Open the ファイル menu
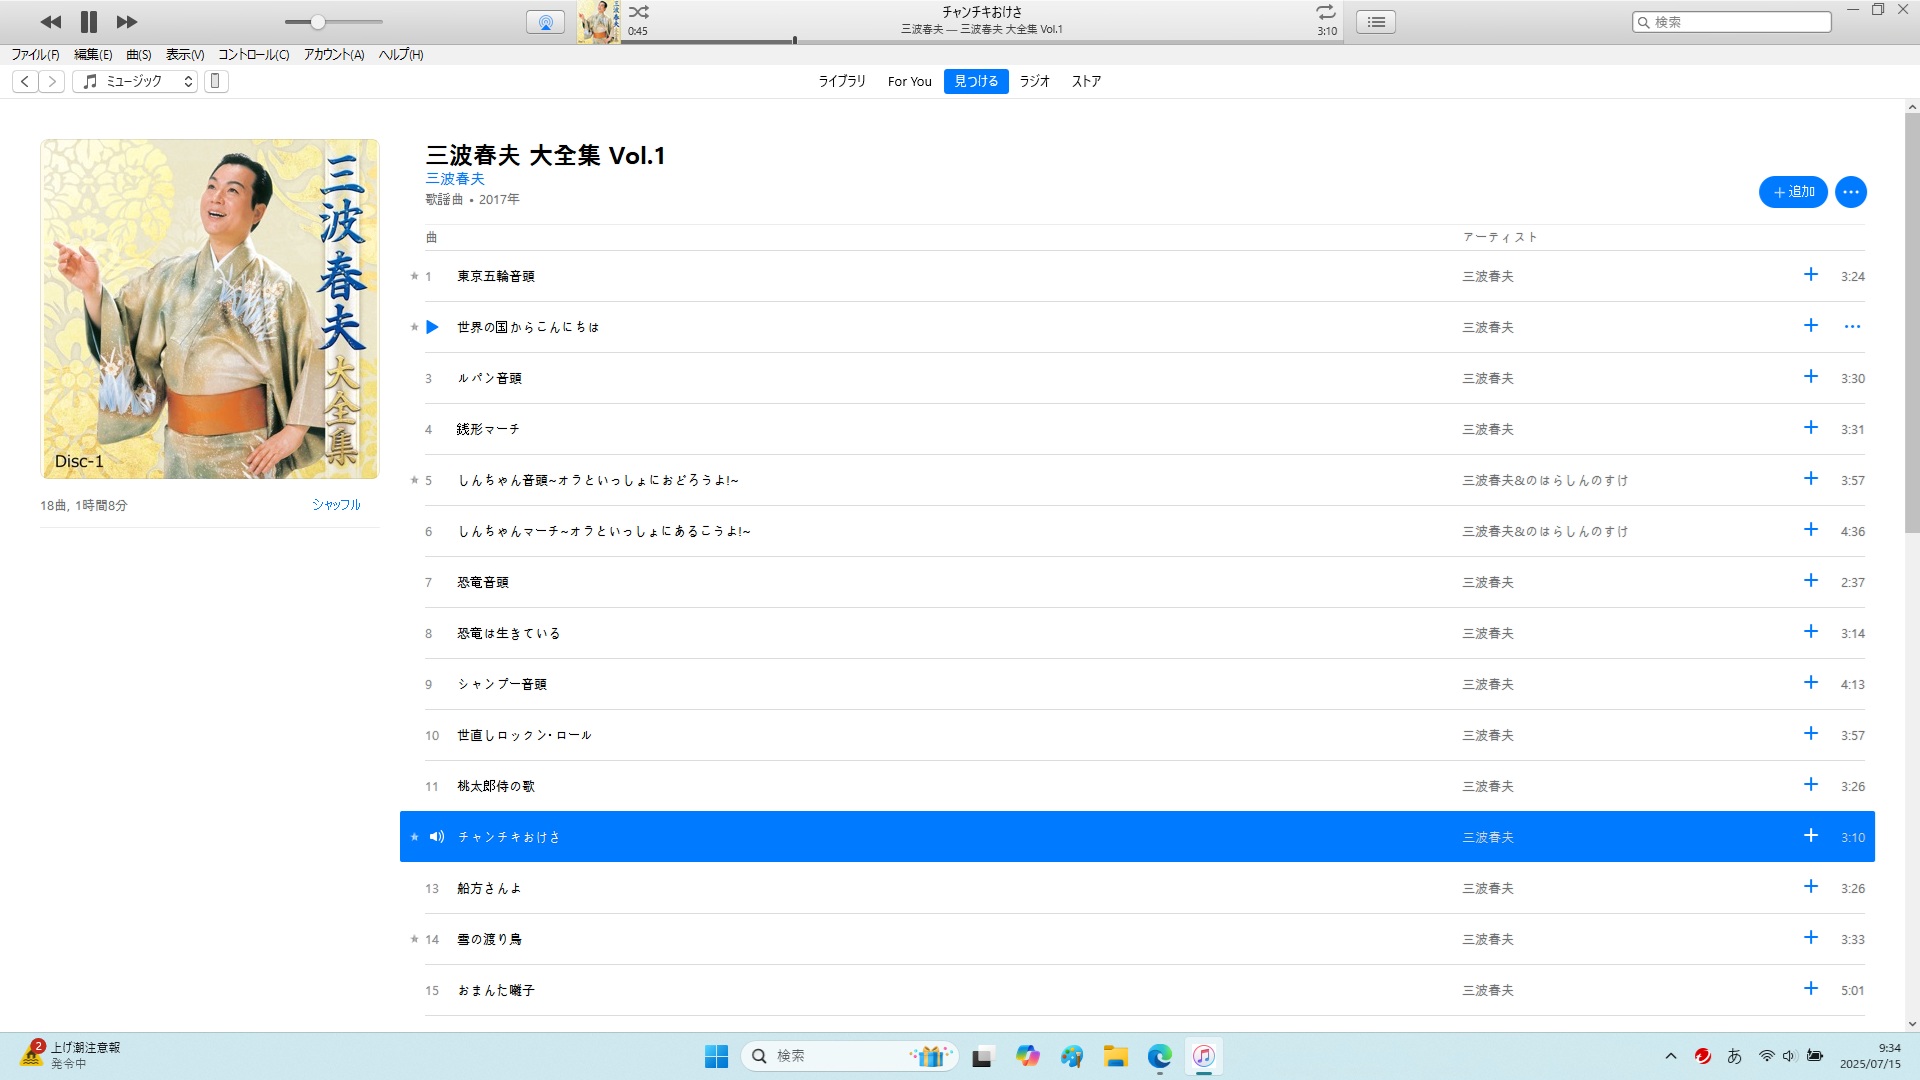The height and width of the screenshot is (1080, 1920). pyautogui.click(x=35, y=55)
